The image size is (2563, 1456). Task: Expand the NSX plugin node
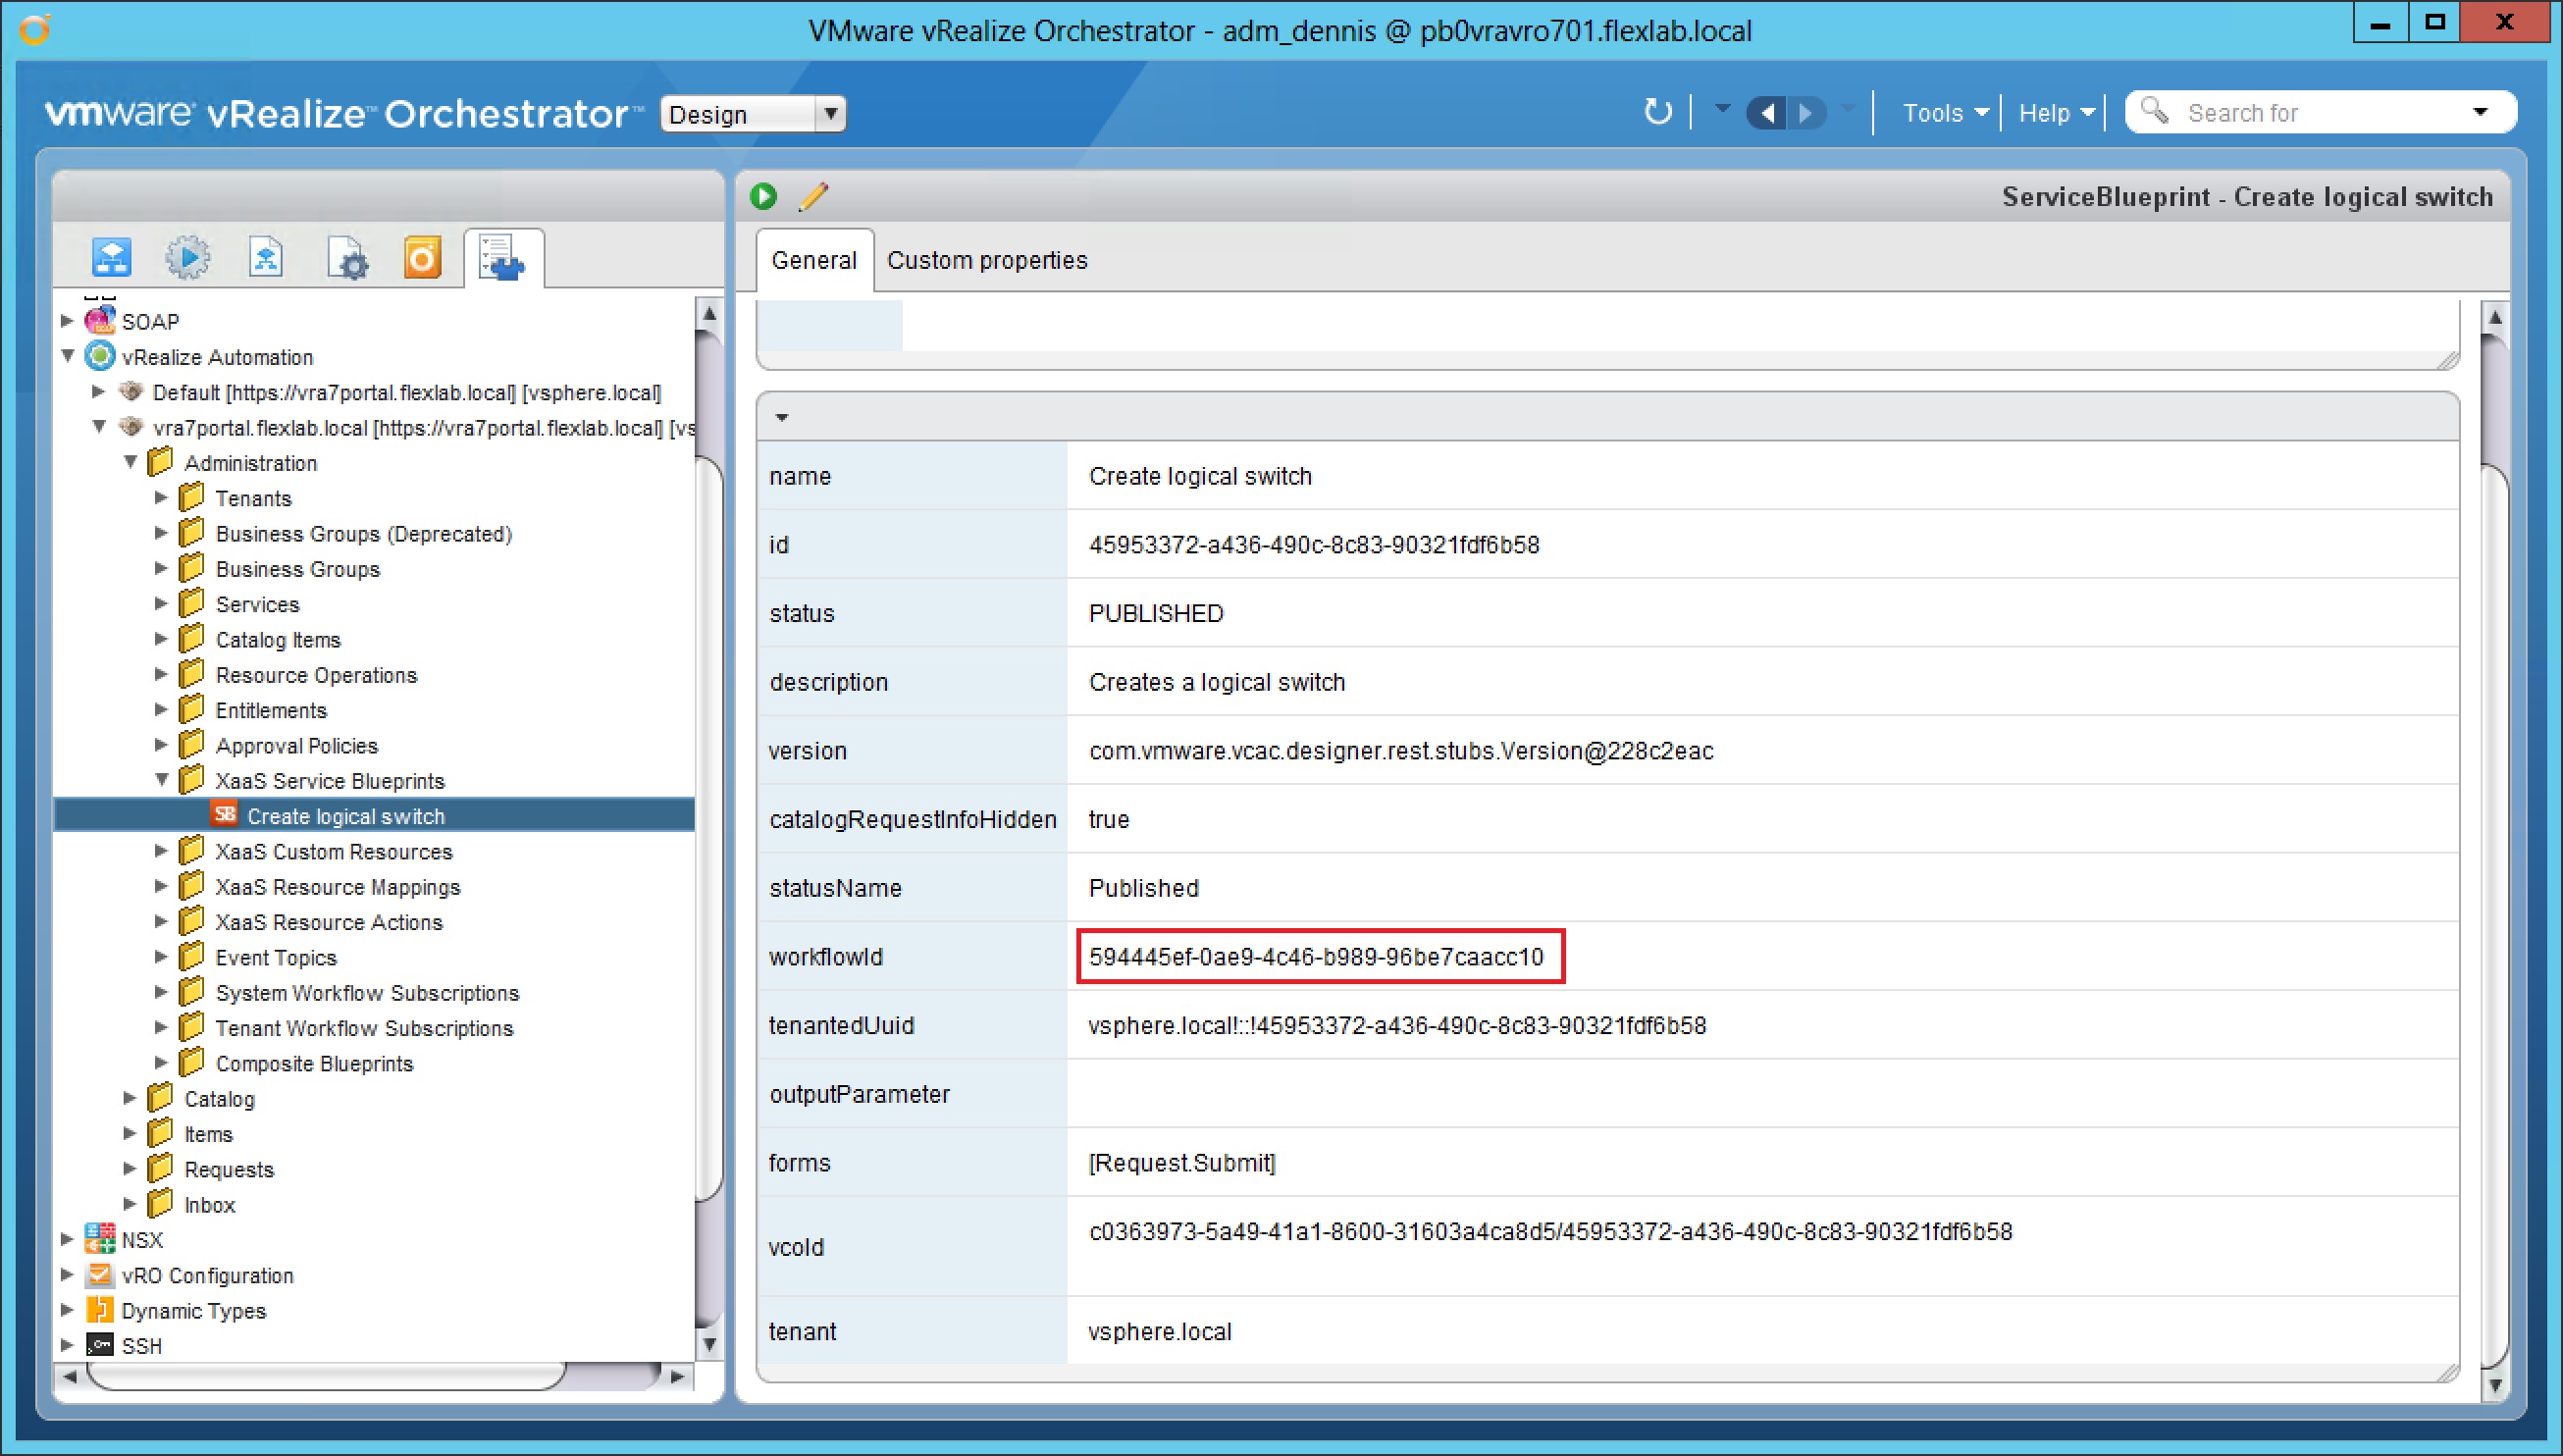click(x=67, y=1239)
